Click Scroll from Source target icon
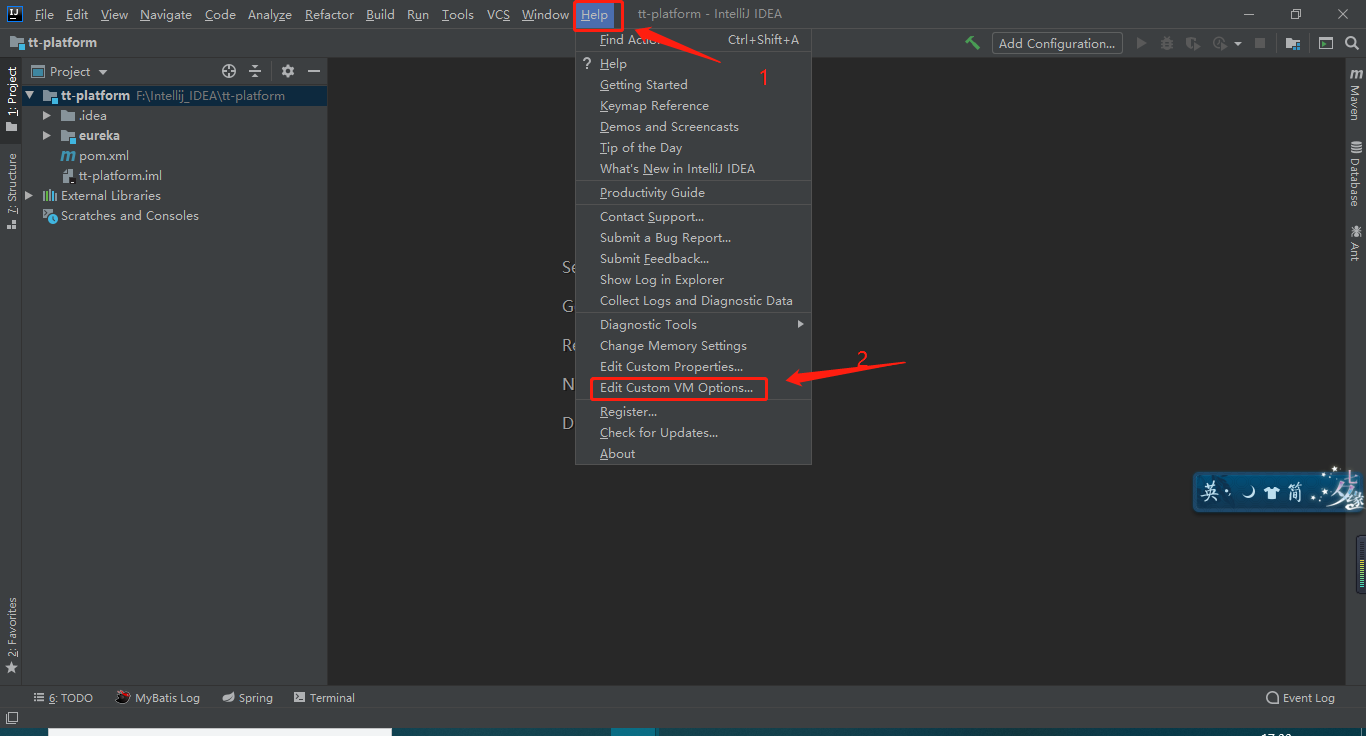Viewport: 1366px width, 736px height. [229, 71]
